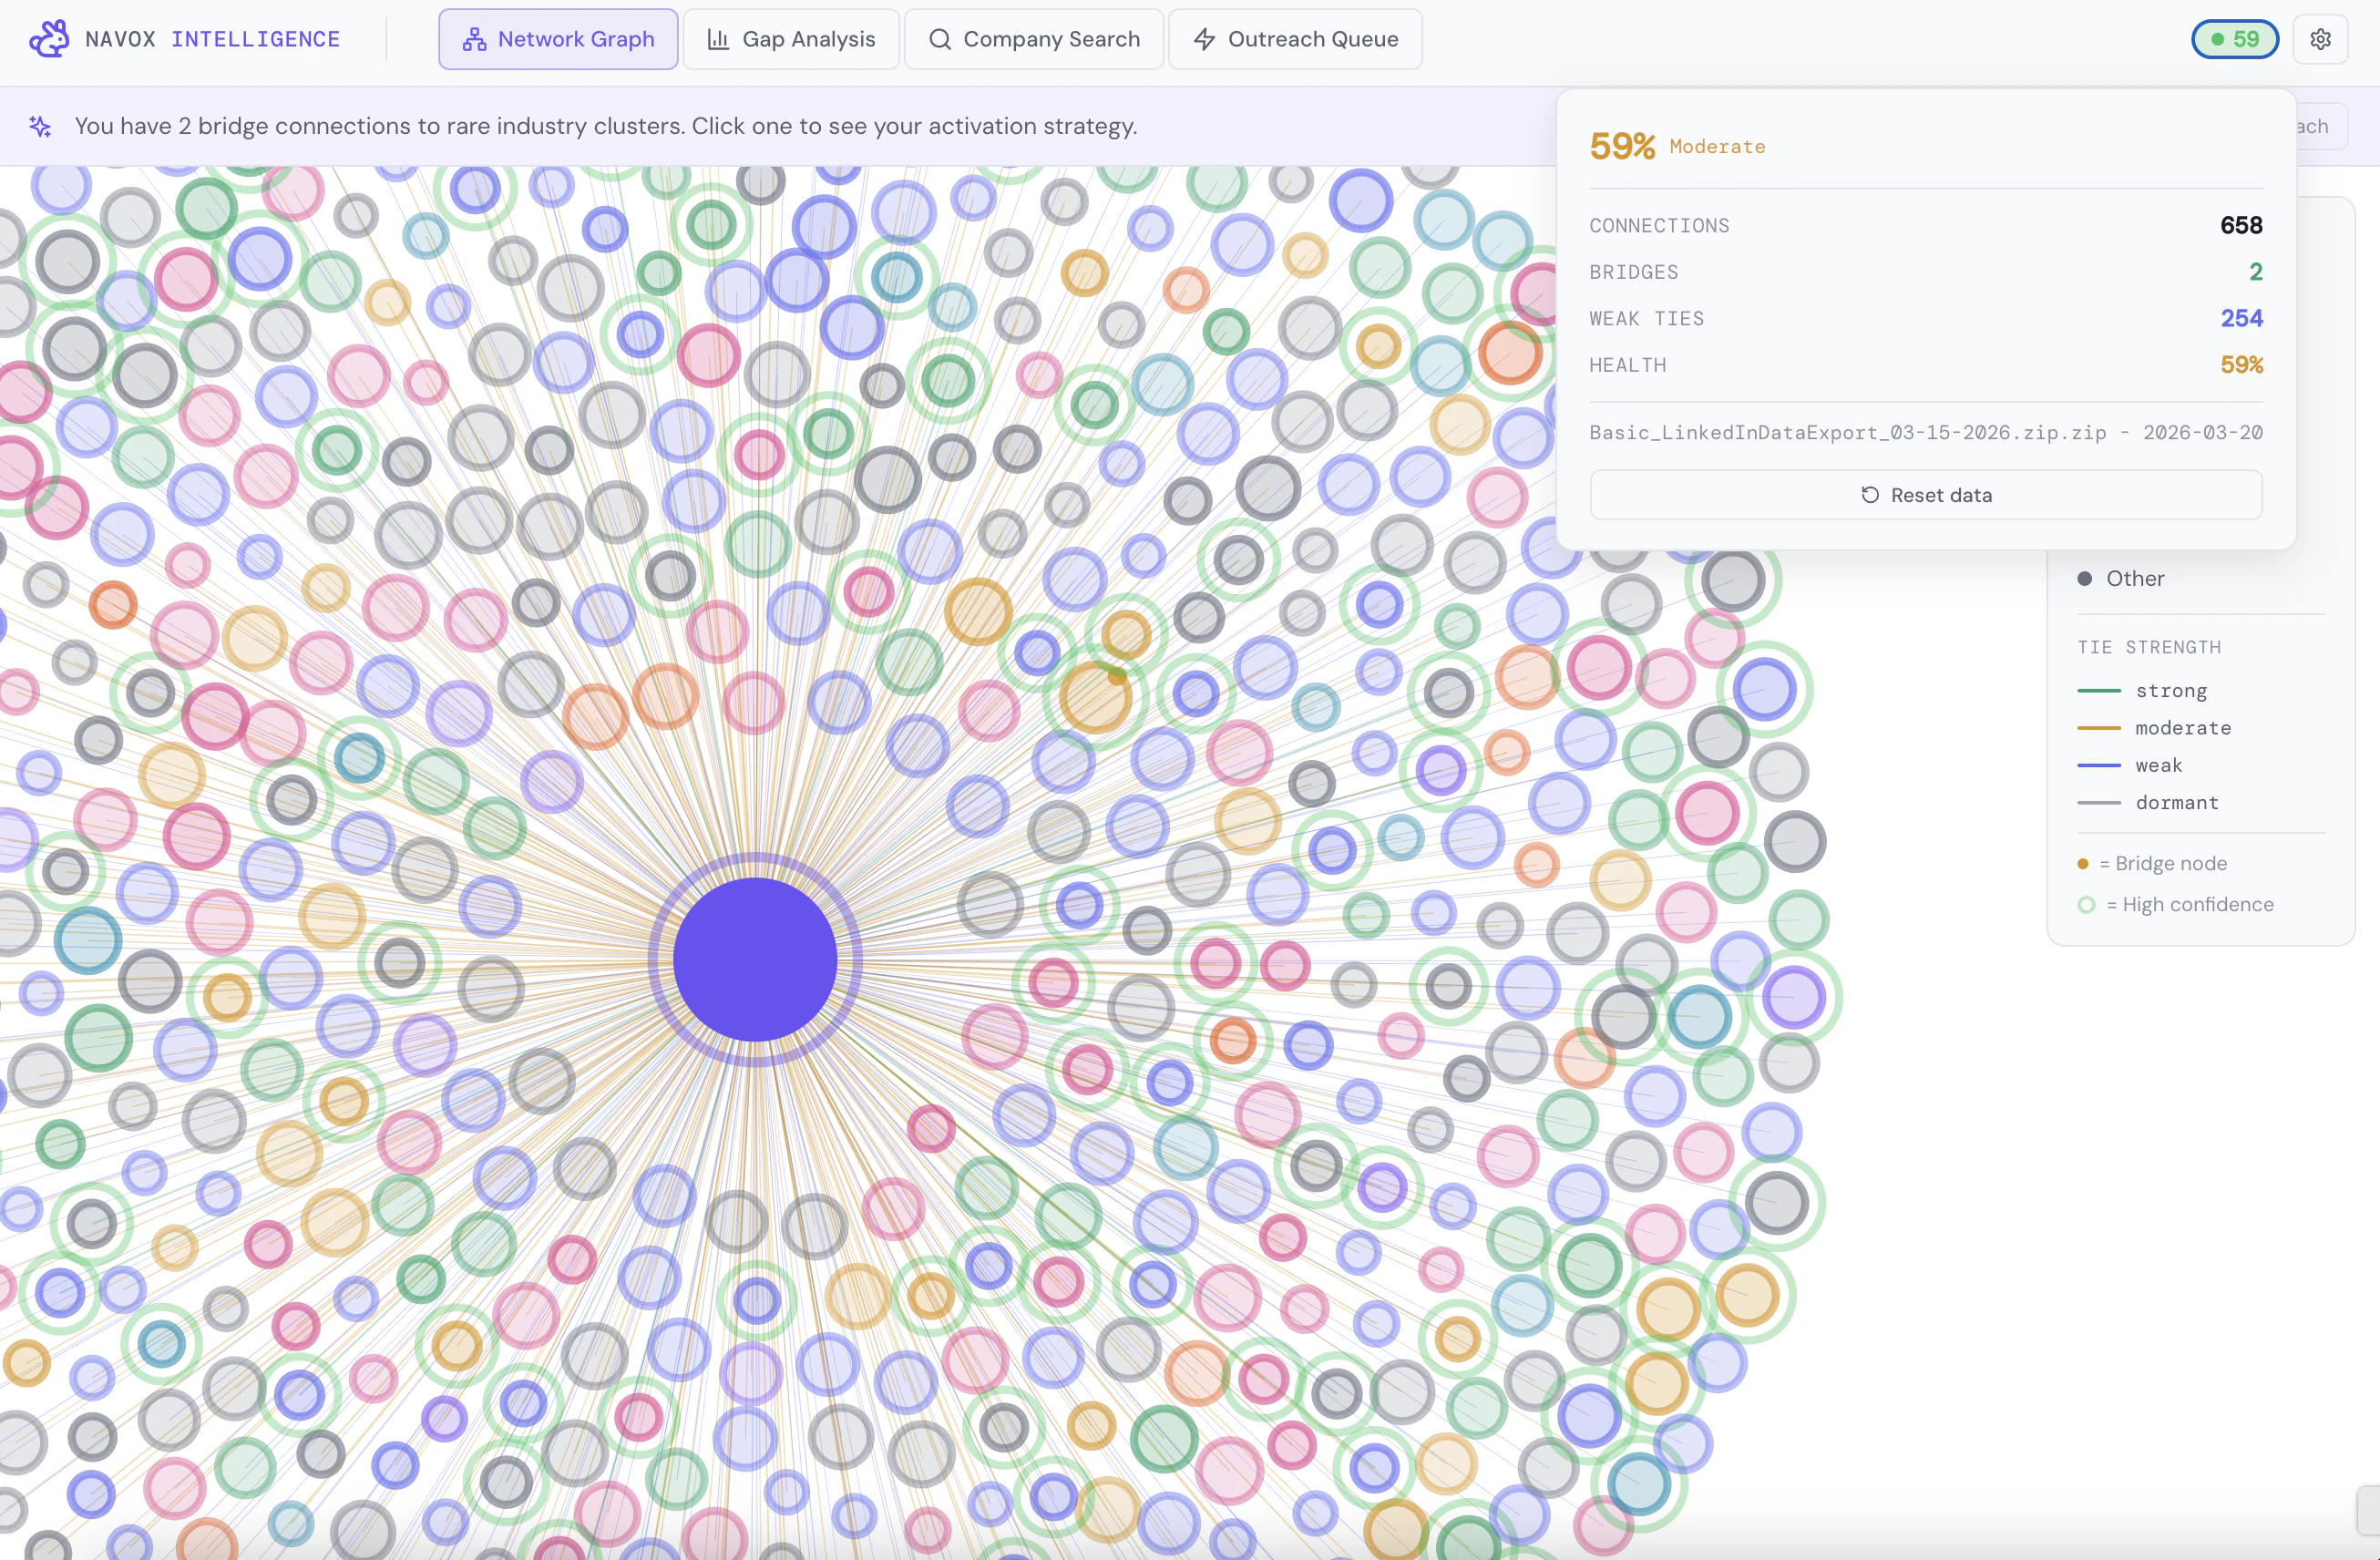Click the magnifier Company Search icon
This screenshot has width=2380, height=1560.
(x=939, y=39)
